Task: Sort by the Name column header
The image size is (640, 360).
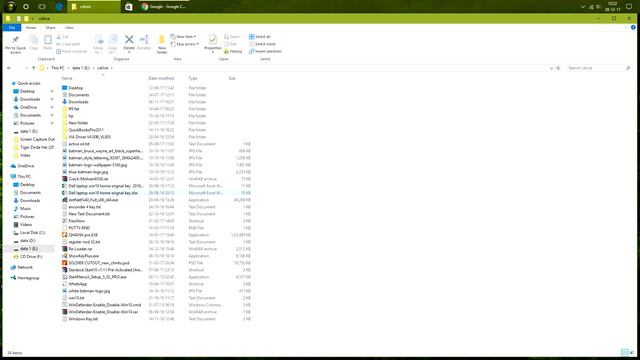Action: click(67, 78)
